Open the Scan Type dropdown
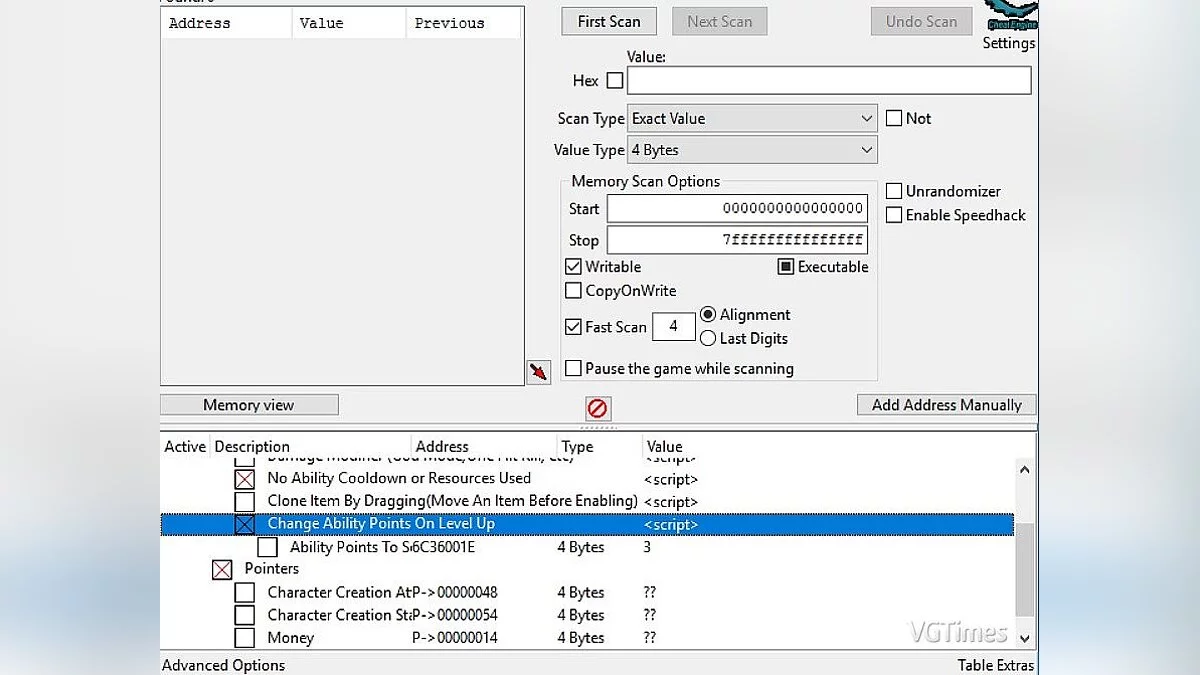 tap(752, 119)
